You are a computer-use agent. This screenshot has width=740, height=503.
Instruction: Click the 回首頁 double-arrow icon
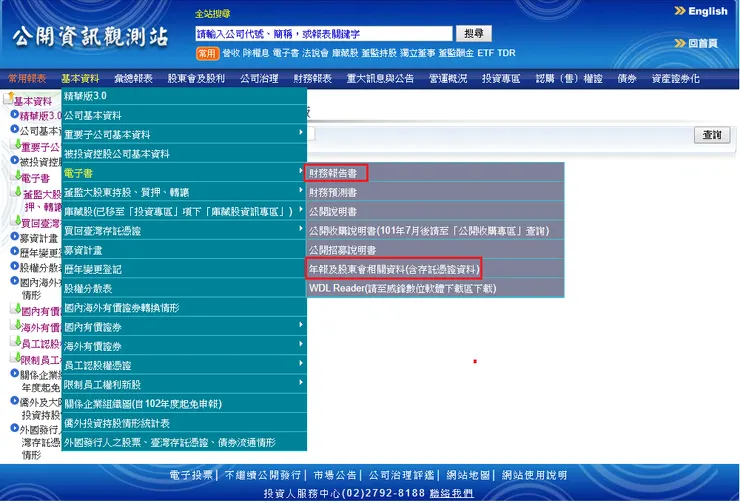(680, 43)
